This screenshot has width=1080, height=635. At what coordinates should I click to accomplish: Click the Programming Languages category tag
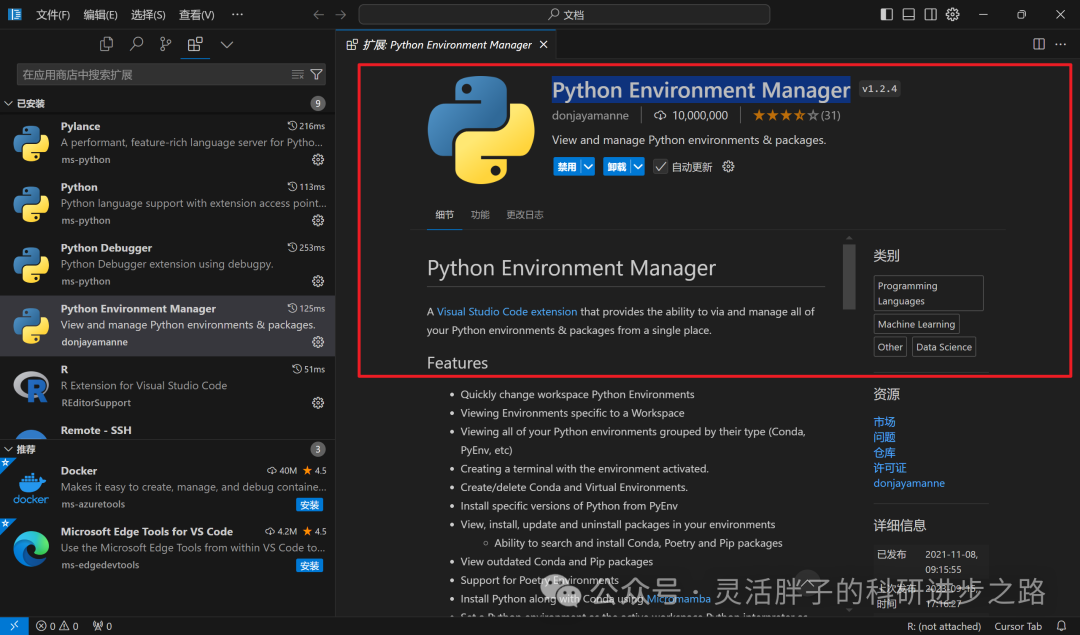[x=928, y=293]
